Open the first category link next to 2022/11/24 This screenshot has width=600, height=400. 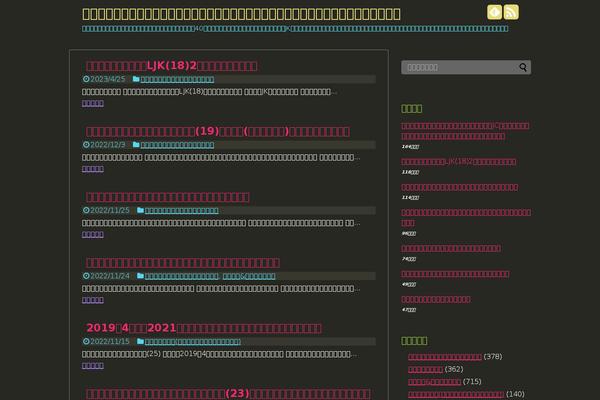pyautogui.click(x=182, y=276)
